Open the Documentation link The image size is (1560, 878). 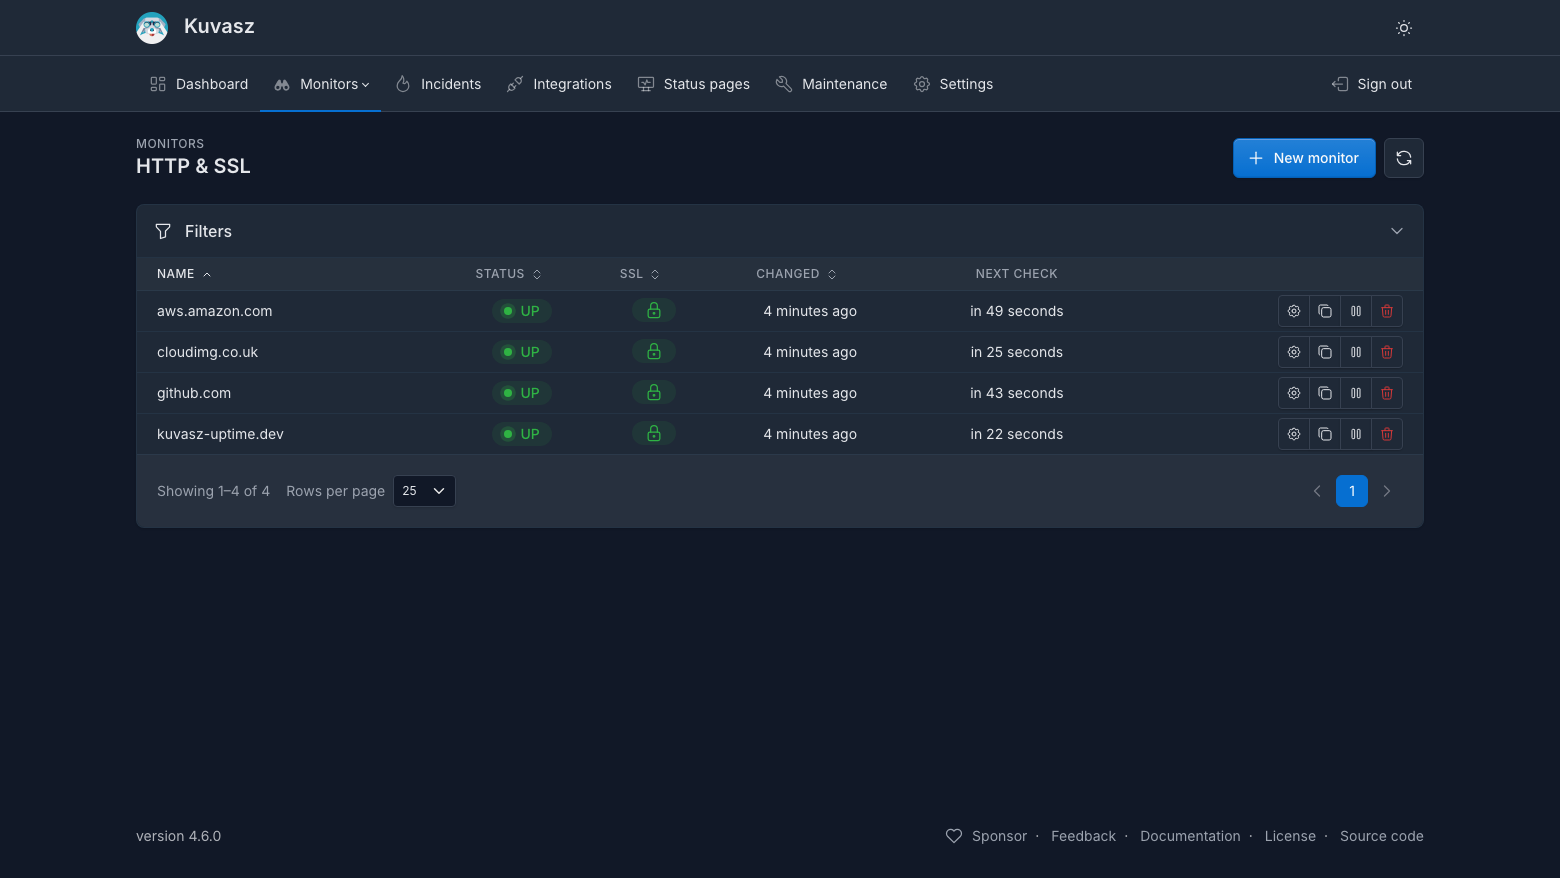pyautogui.click(x=1190, y=836)
